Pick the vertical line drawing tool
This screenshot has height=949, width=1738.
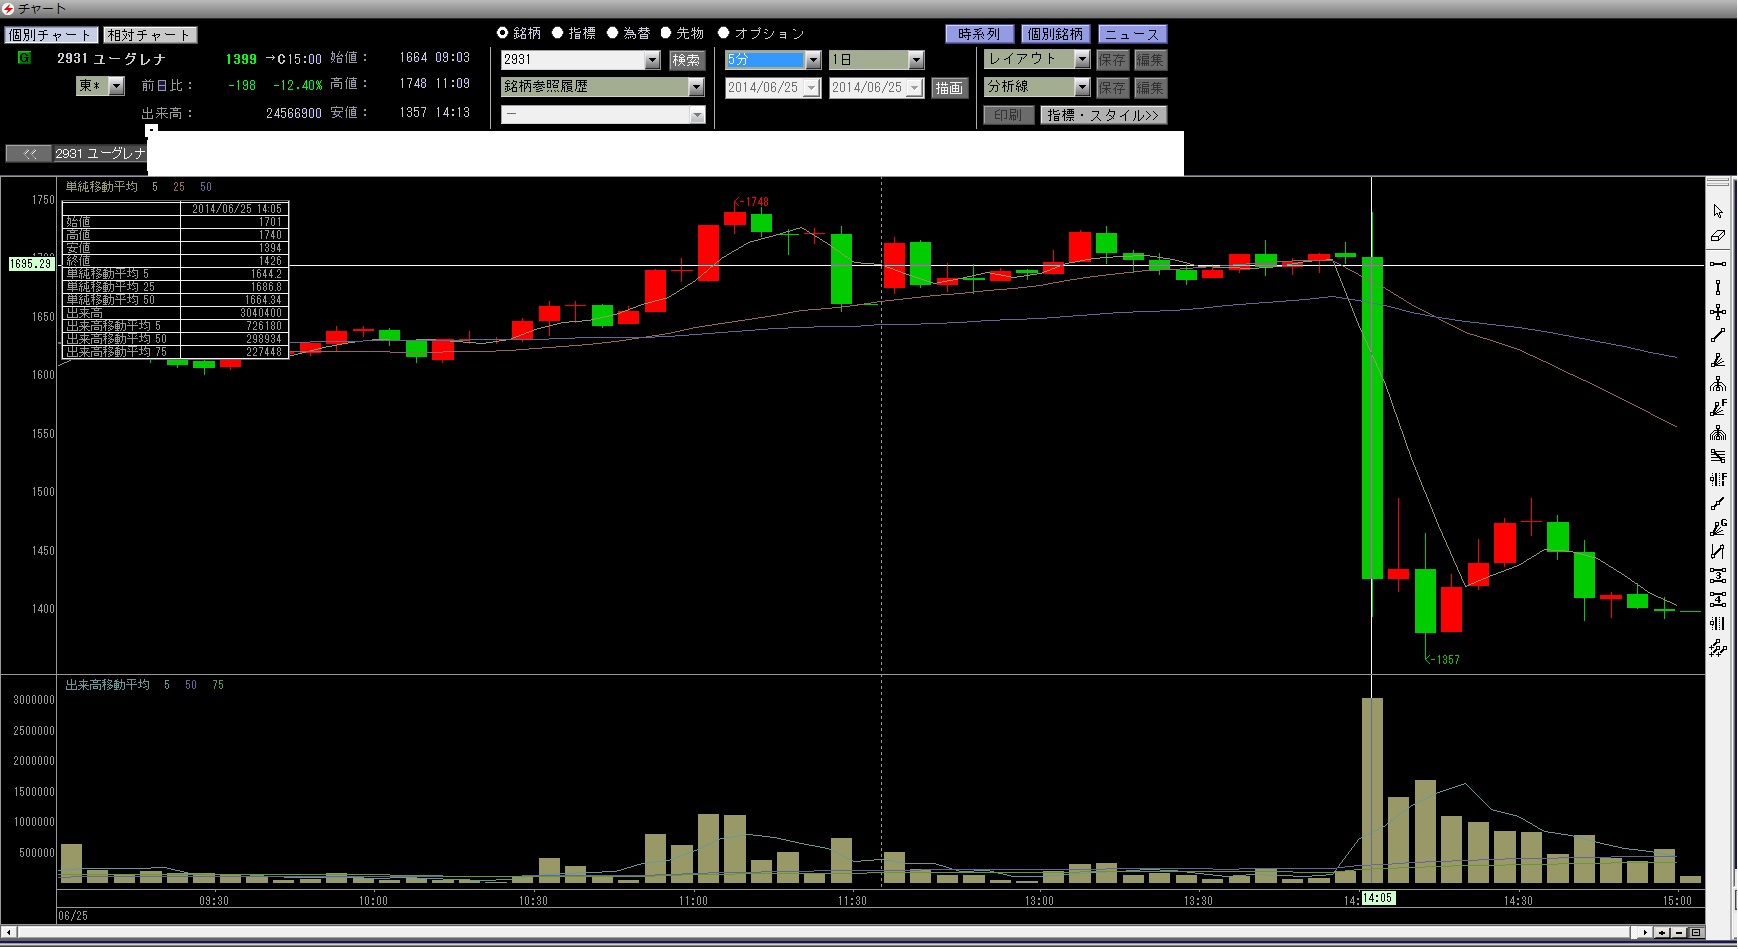click(1717, 288)
